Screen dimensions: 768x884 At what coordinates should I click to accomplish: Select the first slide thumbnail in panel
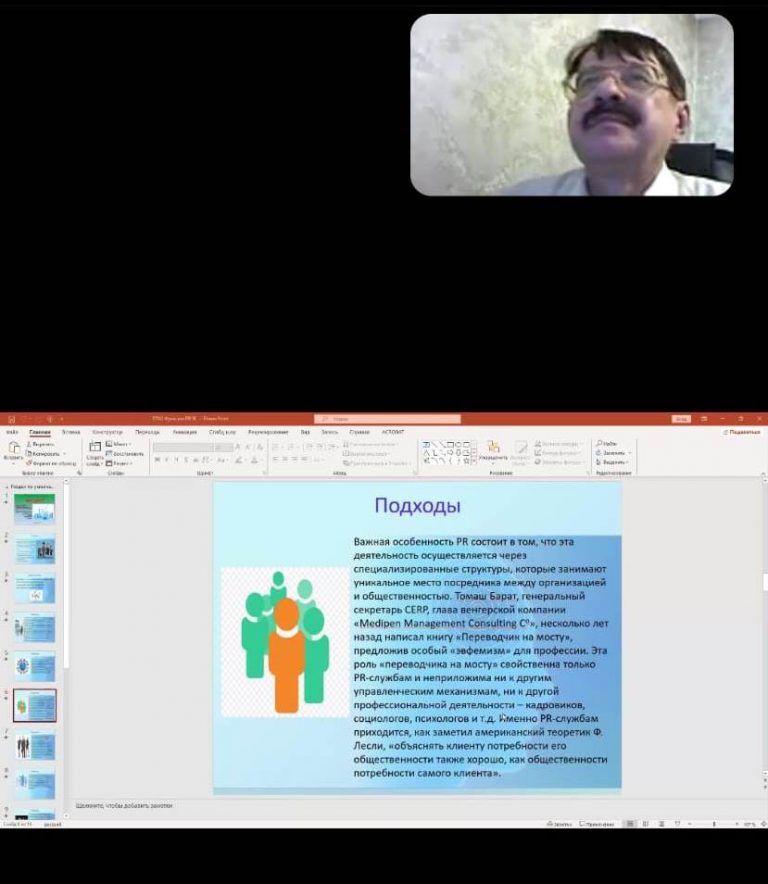pyautogui.click(x=35, y=509)
